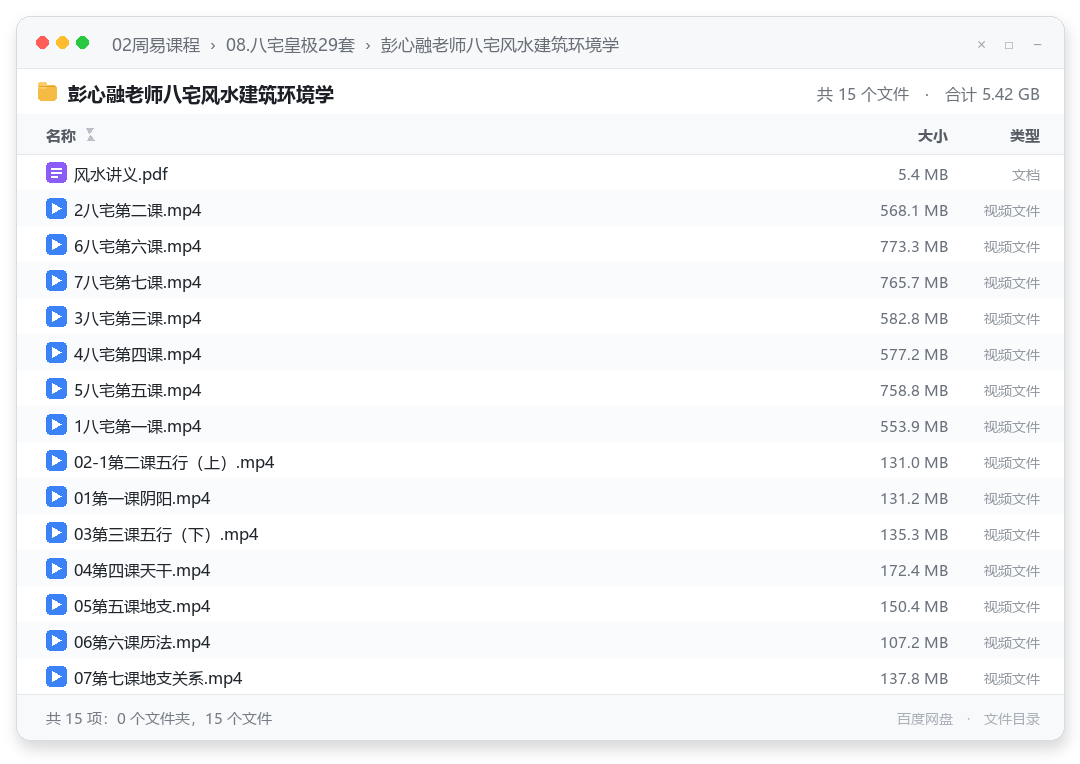Click the video icon beside 05第五课地支.mp4
The width and height of the screenshot is (1080, 764).
pos(56,605)
